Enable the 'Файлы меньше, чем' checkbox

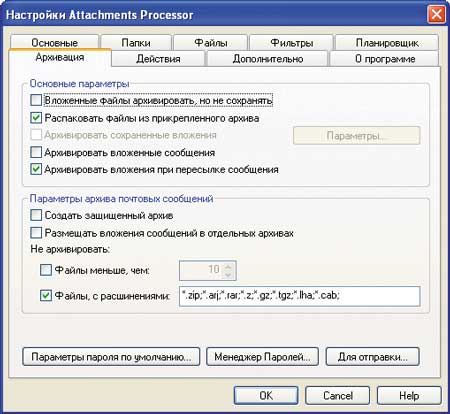tap(46, 269)
